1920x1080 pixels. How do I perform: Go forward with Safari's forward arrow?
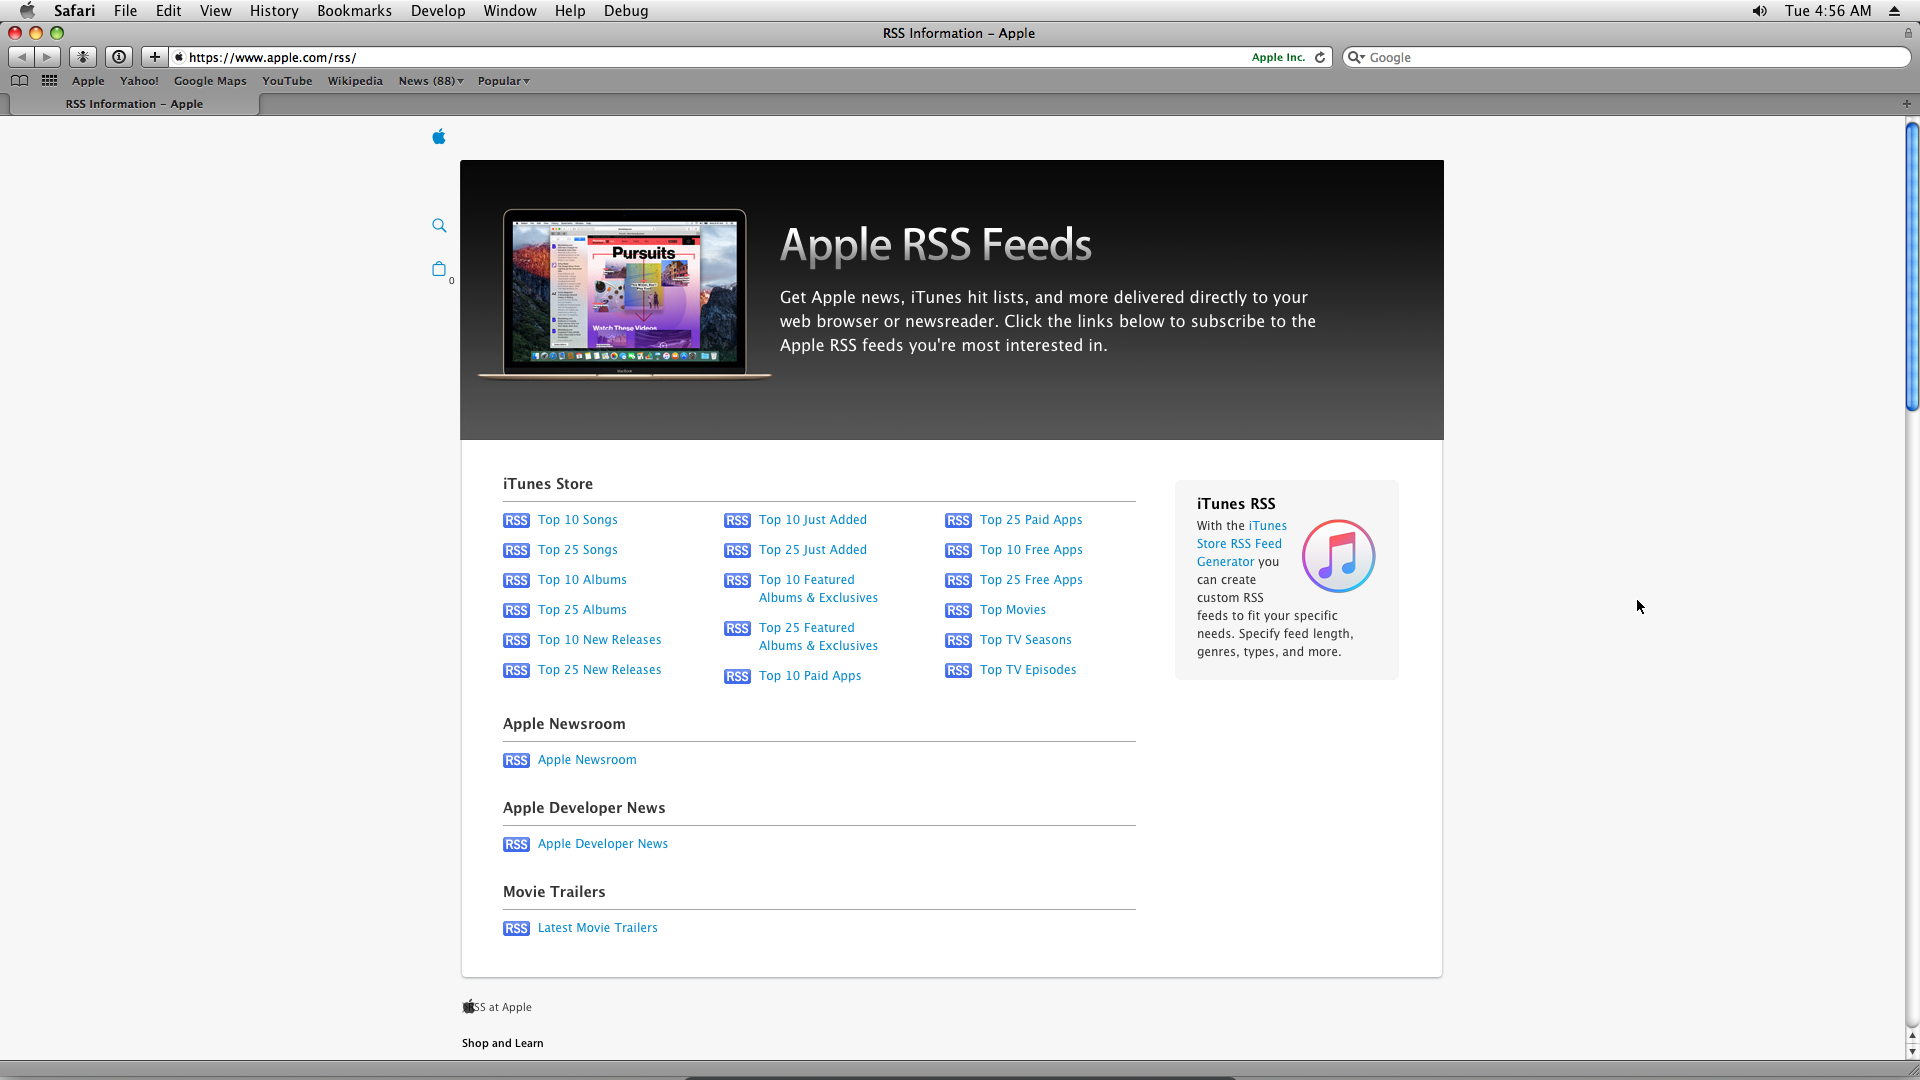click(47, 57)
